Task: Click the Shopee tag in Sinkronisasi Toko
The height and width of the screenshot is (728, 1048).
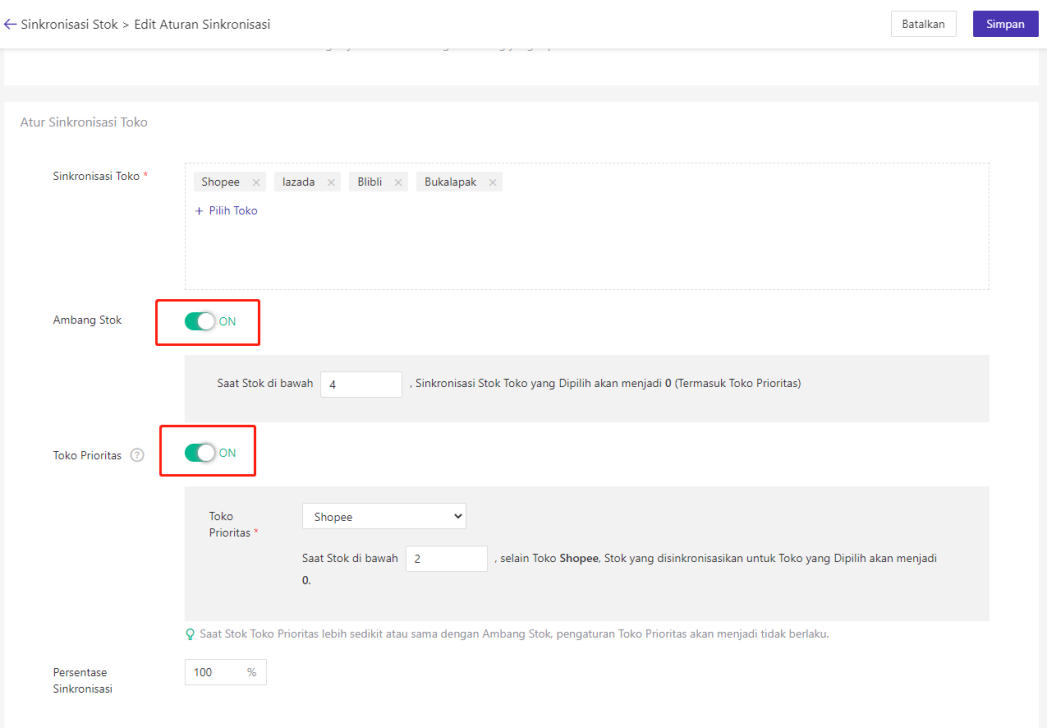Action: [221, 182]
